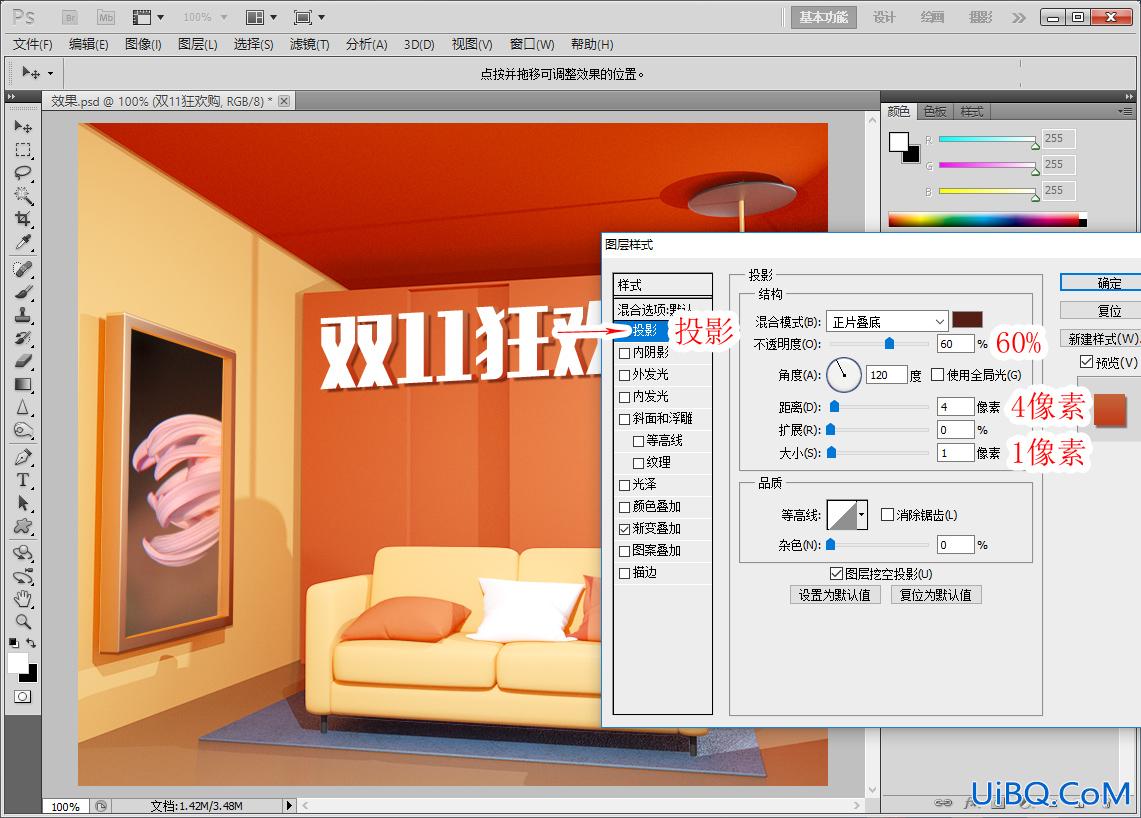
Task: Enable the 颜色叠加 style checkbox
Action: [x=624, y=507]
